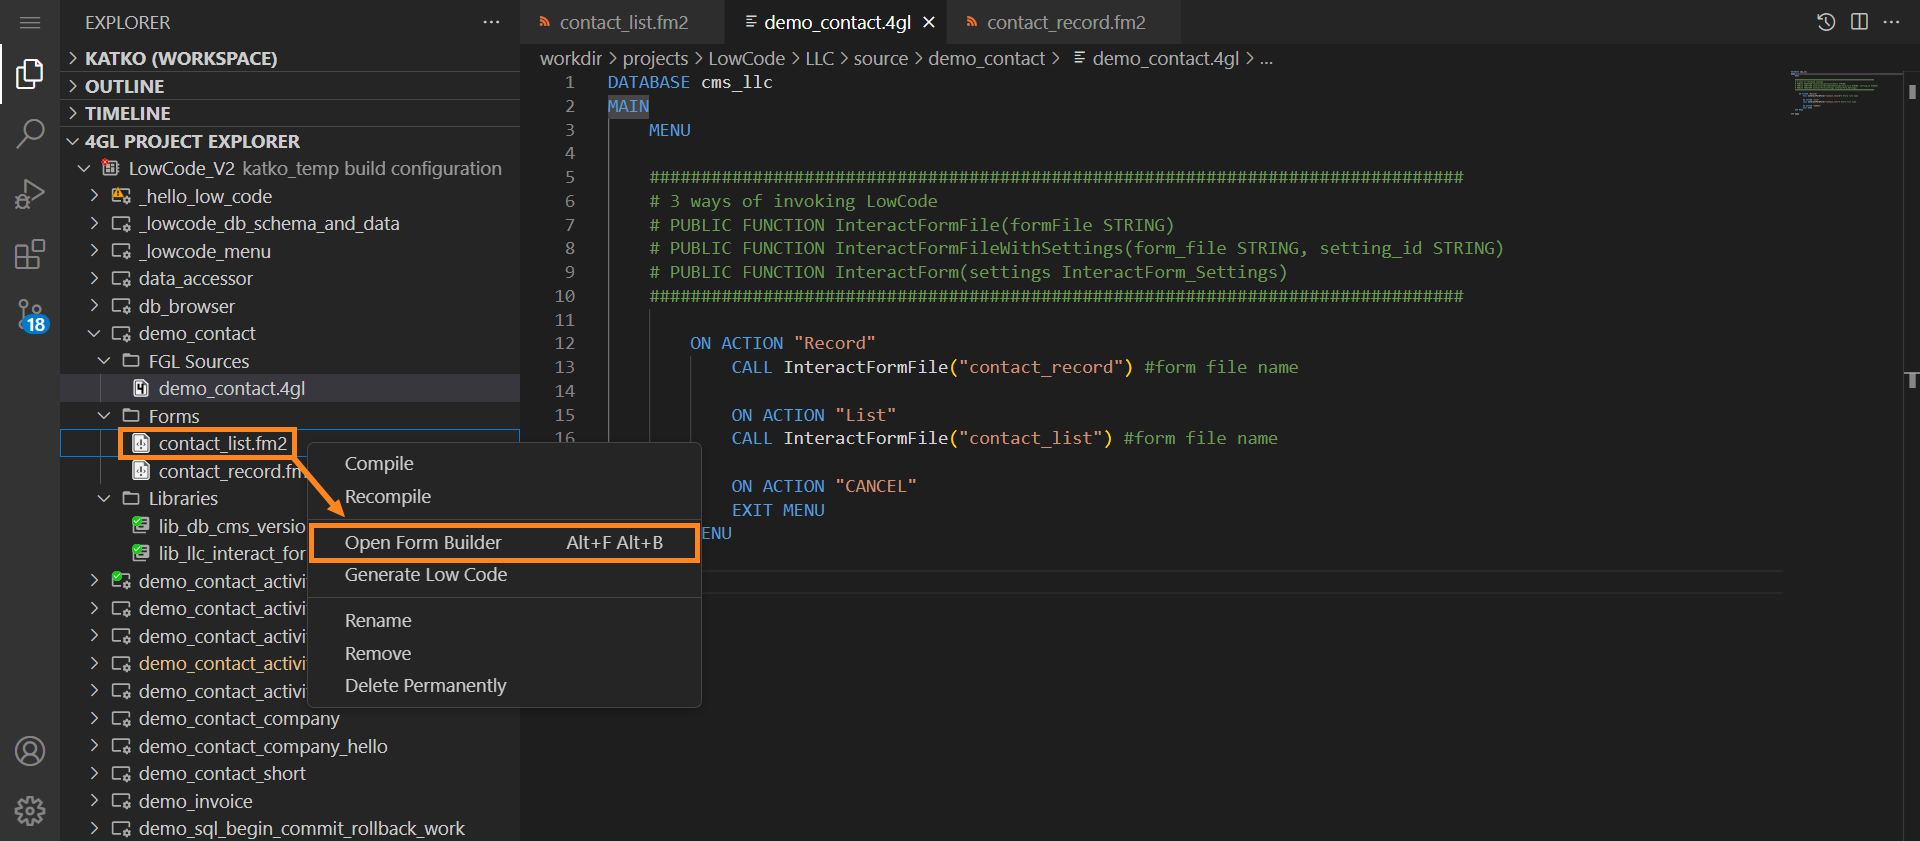
Task: Close the demo_contact.4gl tab
Action: (929, 22)
